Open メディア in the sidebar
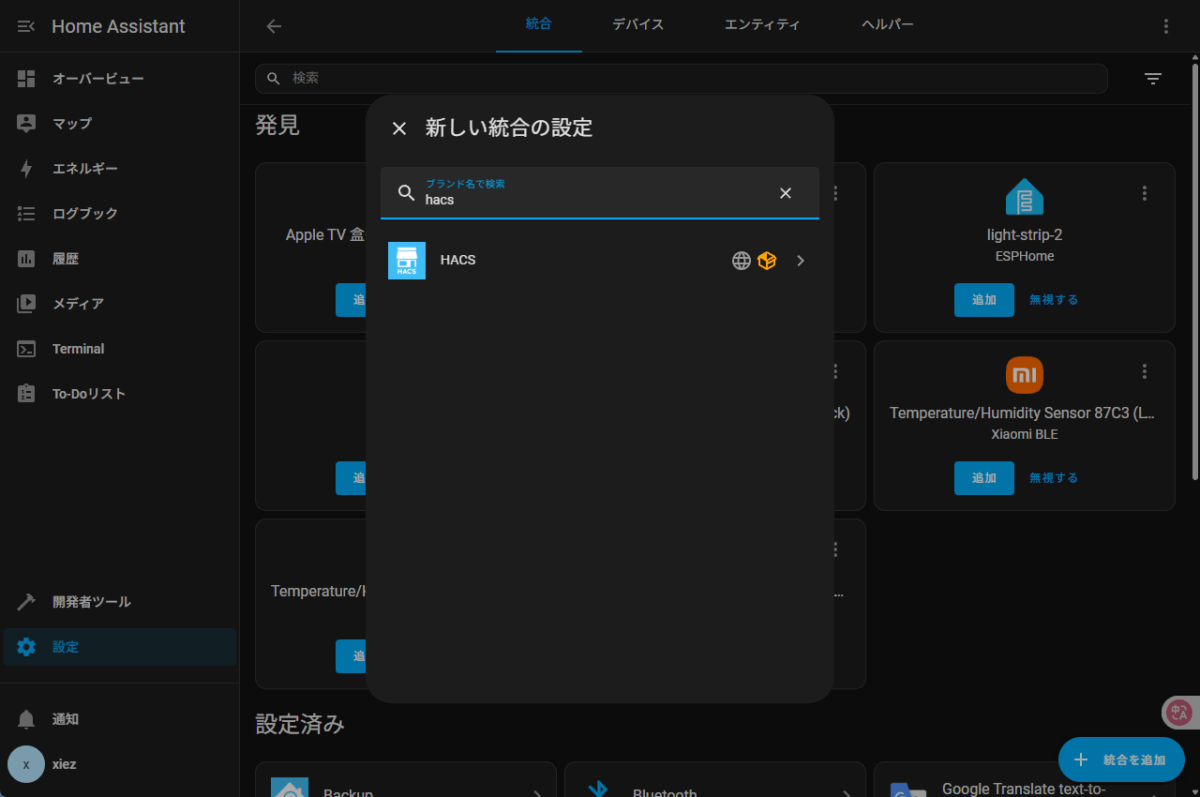 120,303
